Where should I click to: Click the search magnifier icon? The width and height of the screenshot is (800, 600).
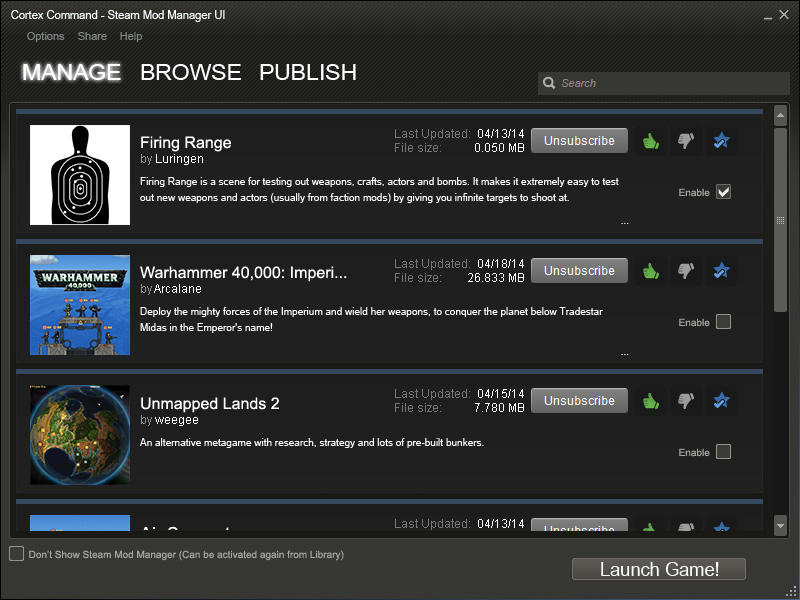(549, 83)
